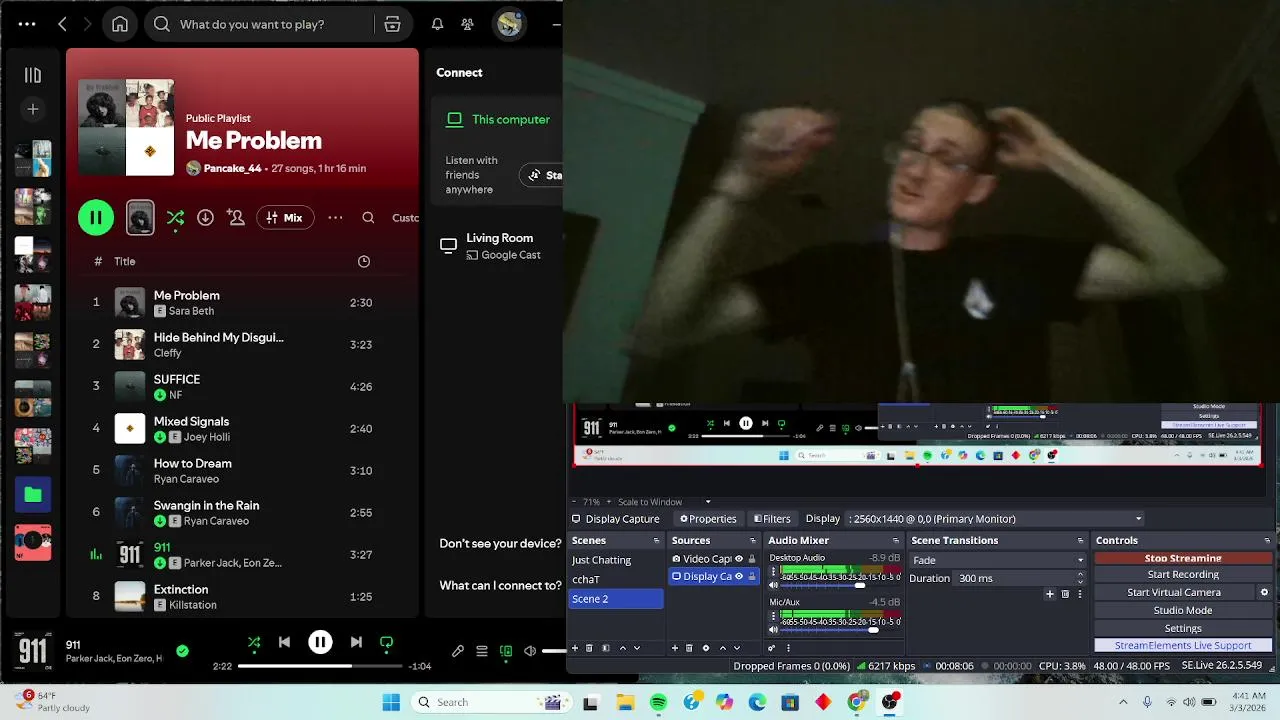Viewport: 1280px width, 720px height.
Task: Open StreamElements Live Support
Action: tap(1183, 646)
